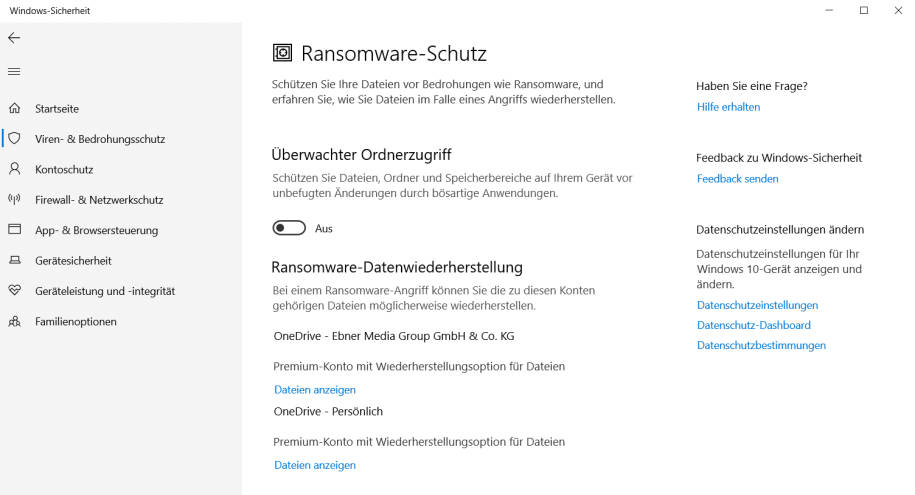Select the Gerätesicherheit laptop icon
The image size is (915, 495).
(x=15, y=260)
